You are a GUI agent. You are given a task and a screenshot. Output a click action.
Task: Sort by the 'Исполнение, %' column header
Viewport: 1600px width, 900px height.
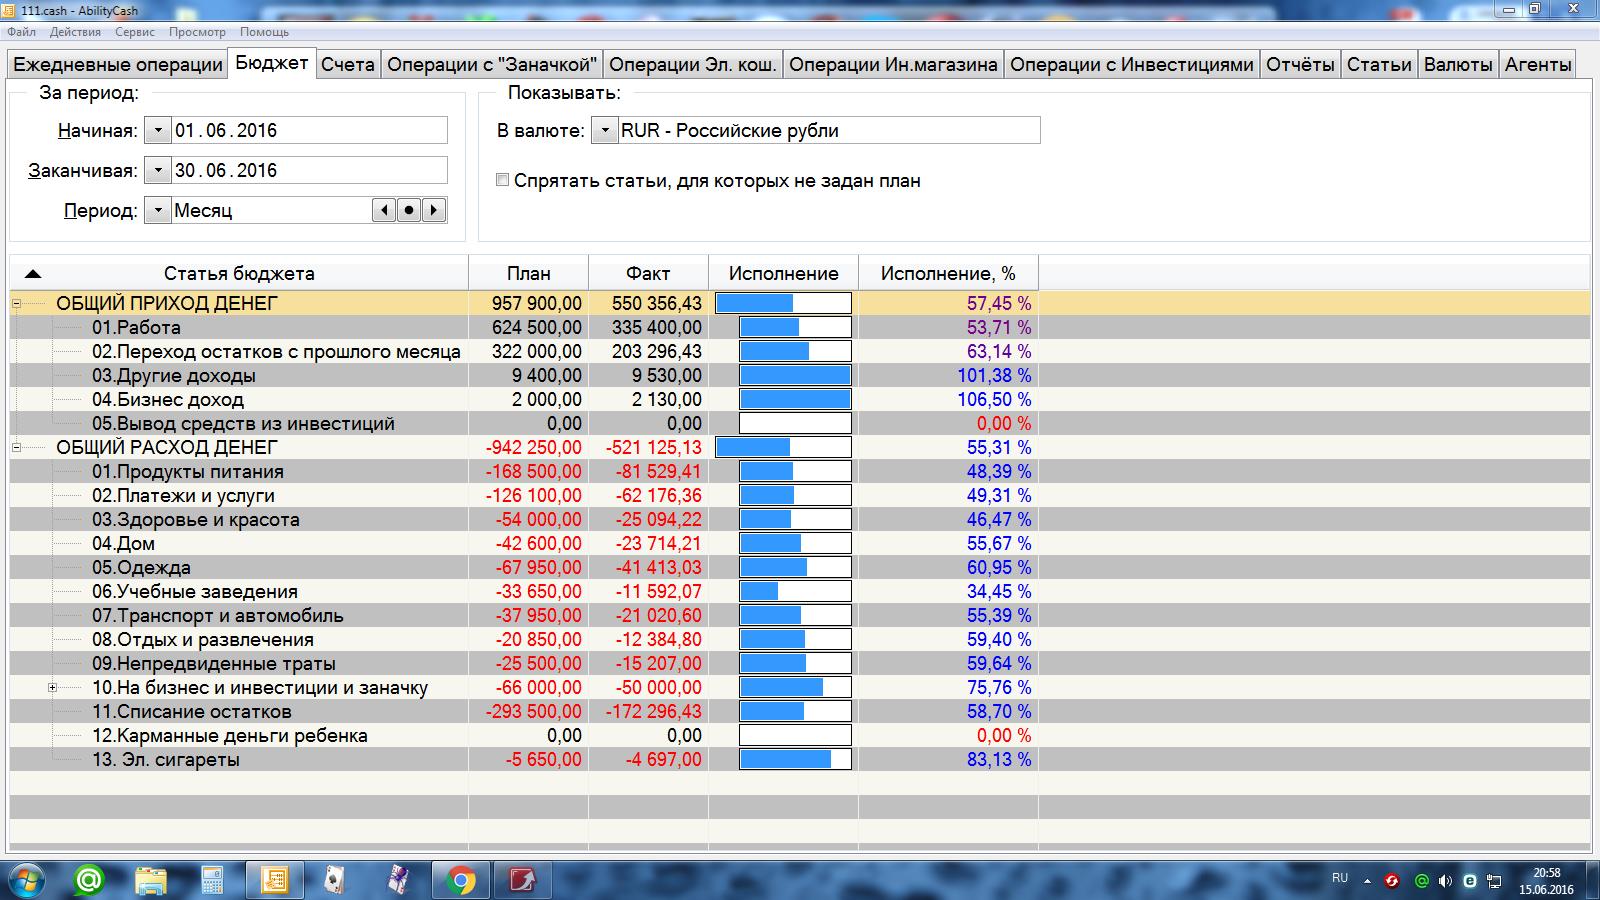coord(947,274)
